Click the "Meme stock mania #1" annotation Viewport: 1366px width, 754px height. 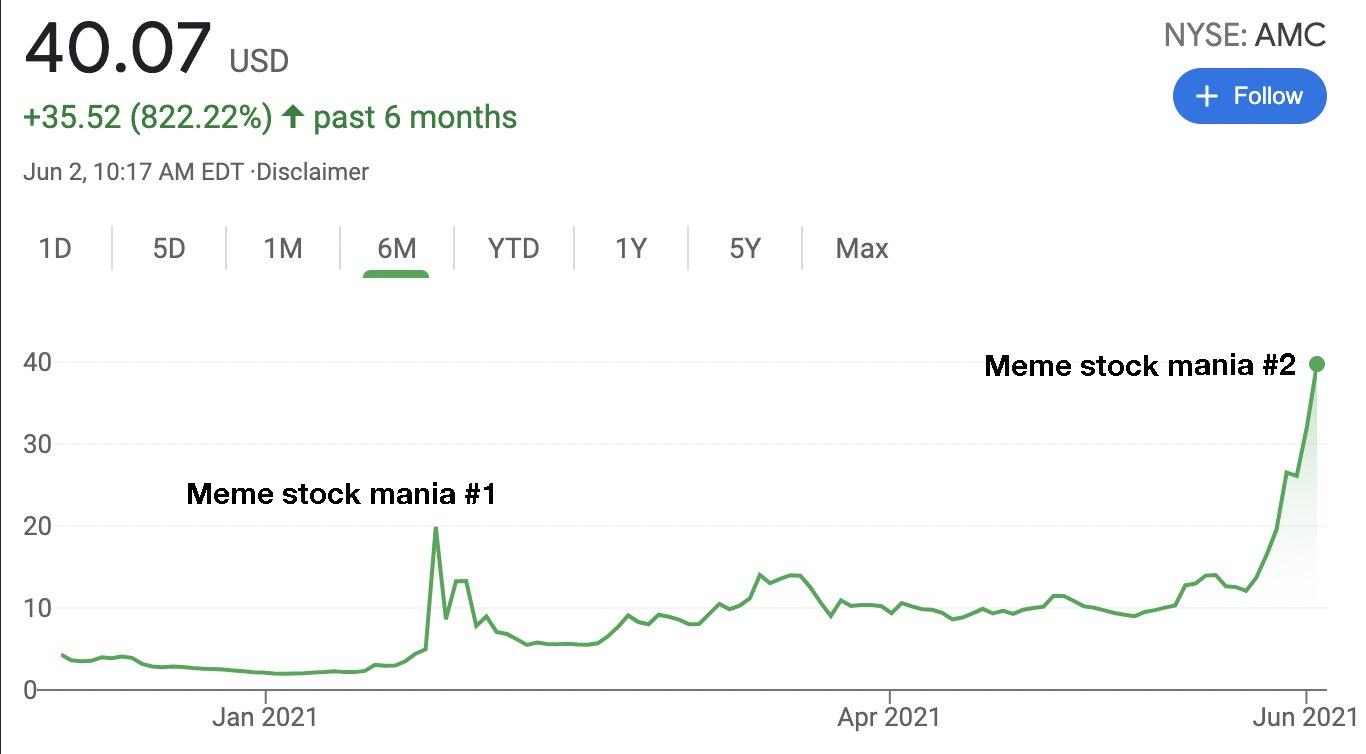[341, 494]
